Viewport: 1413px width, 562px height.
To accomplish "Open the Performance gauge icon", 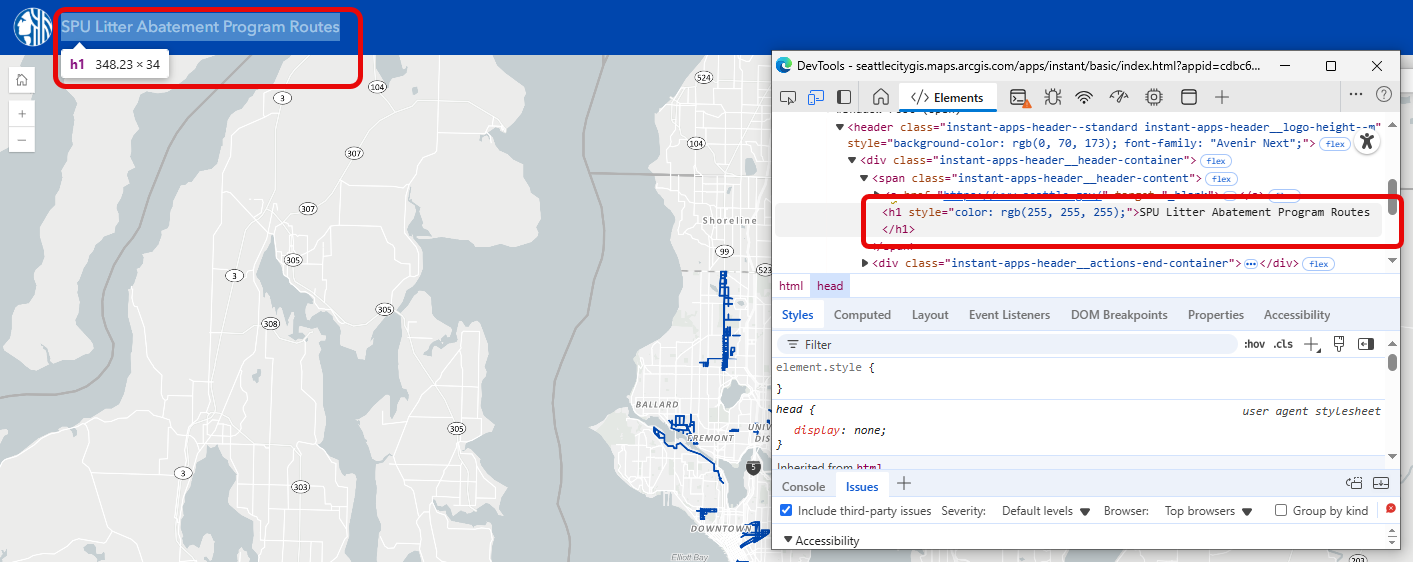I will 1119,97.
